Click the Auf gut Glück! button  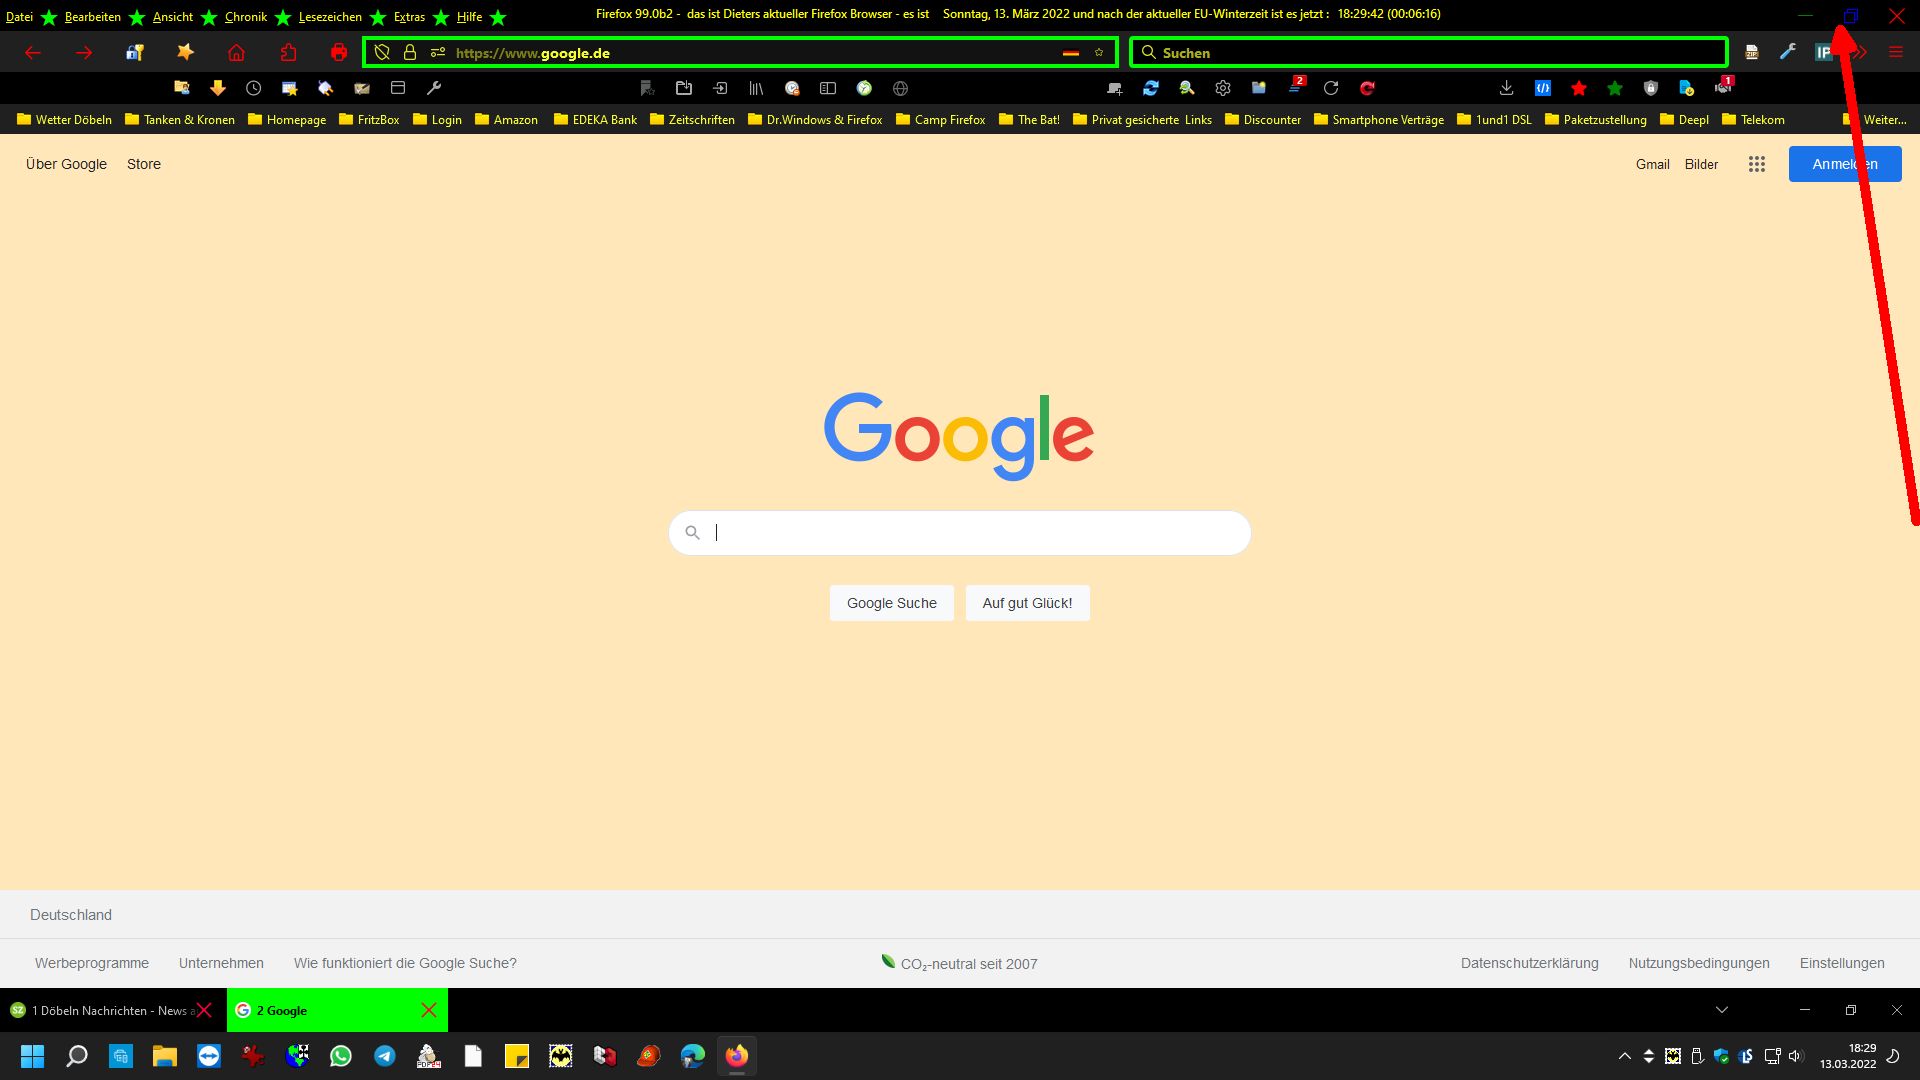tap(1027, 603)
